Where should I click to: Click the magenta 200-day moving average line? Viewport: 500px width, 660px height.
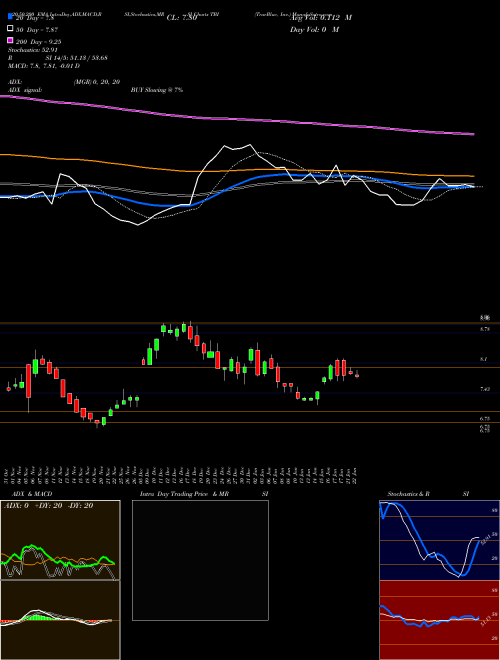pos(236,120)
